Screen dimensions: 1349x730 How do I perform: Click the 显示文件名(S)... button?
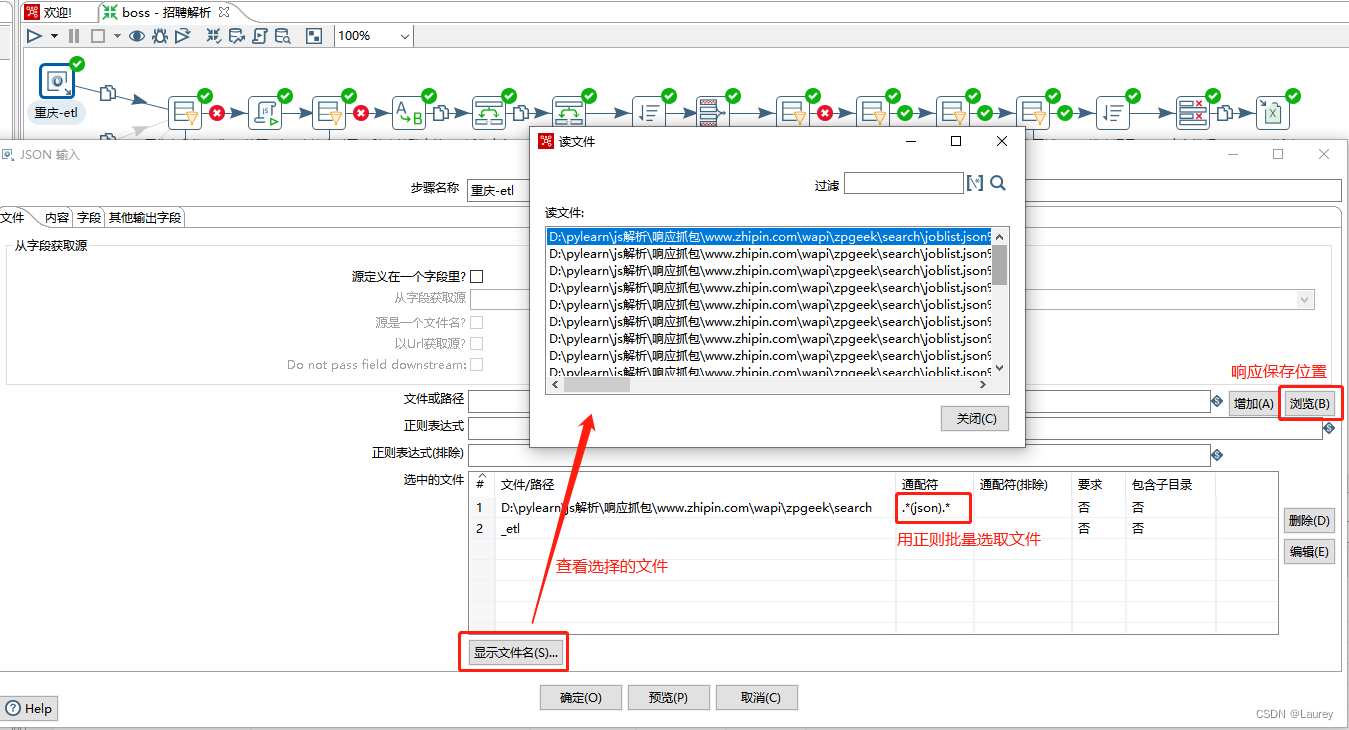pos(515,653)
